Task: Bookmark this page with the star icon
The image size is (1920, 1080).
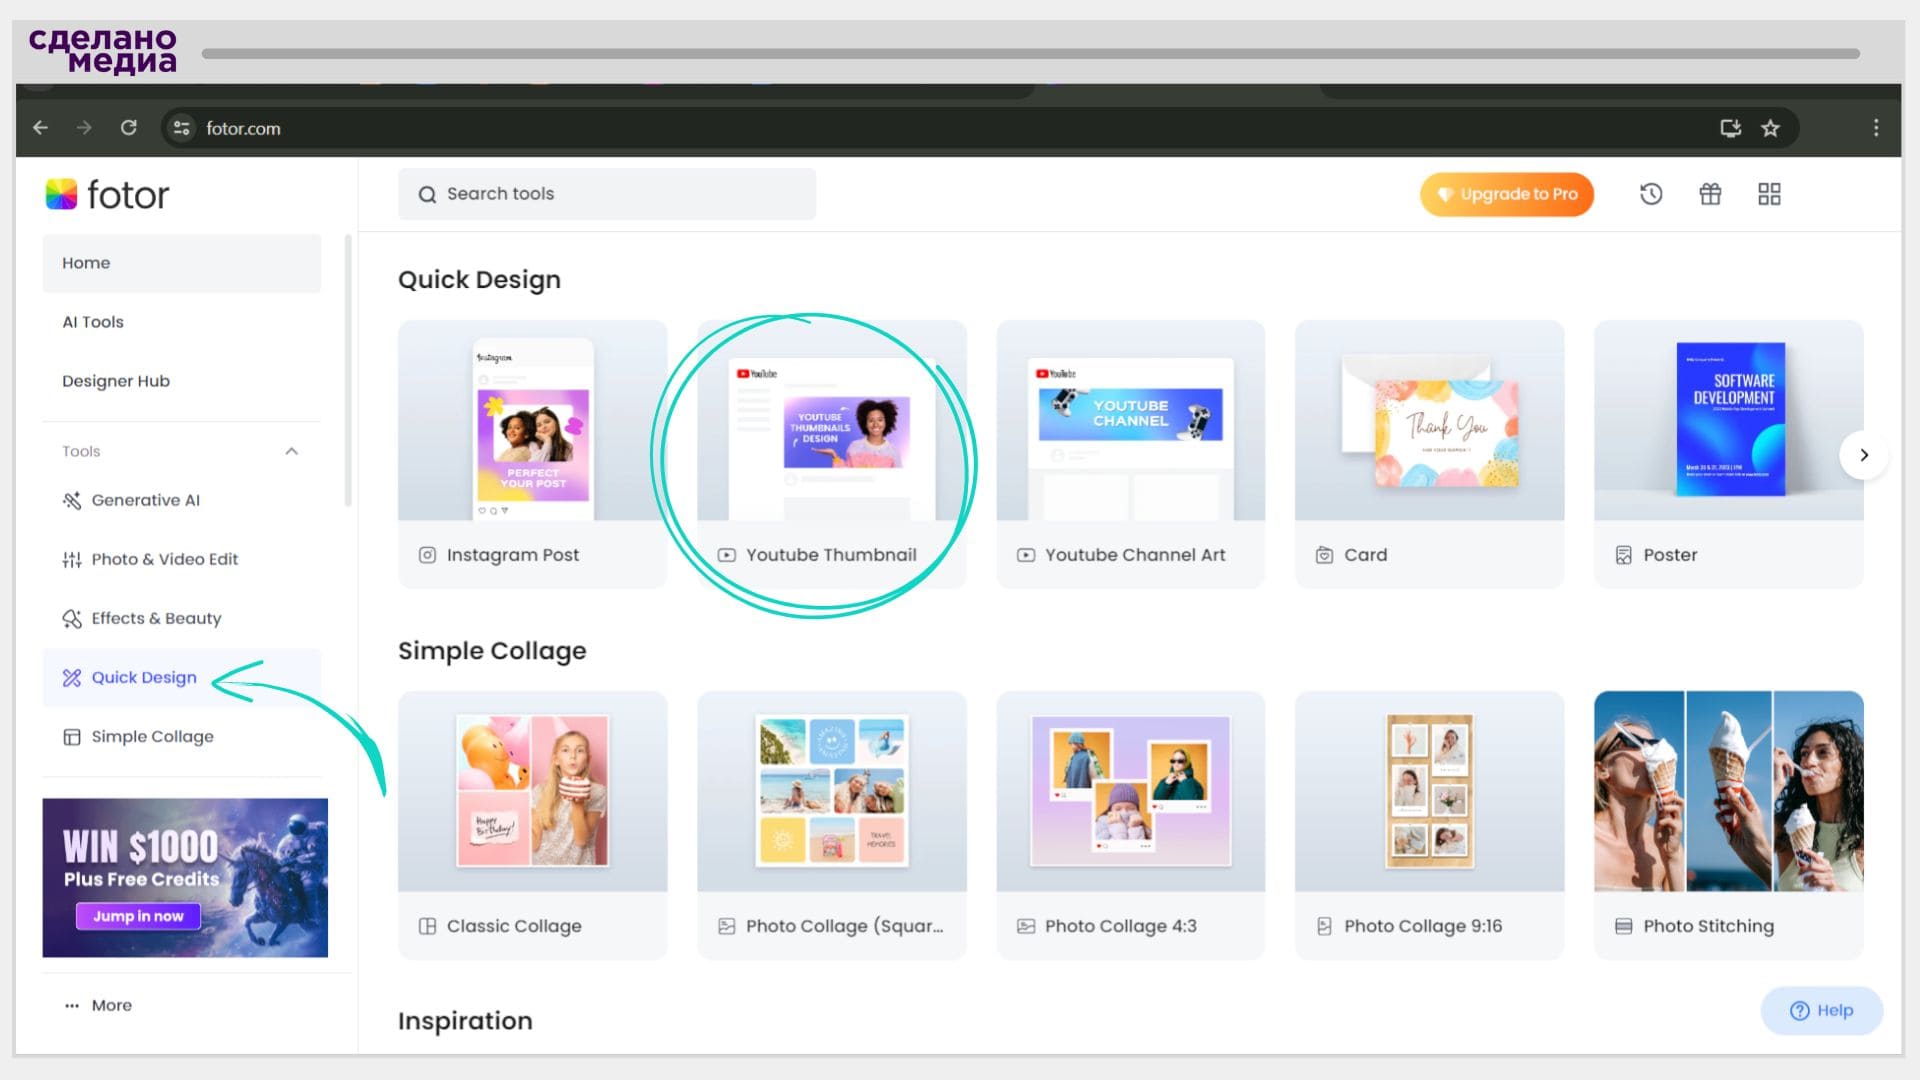Action: (1770, 128)
